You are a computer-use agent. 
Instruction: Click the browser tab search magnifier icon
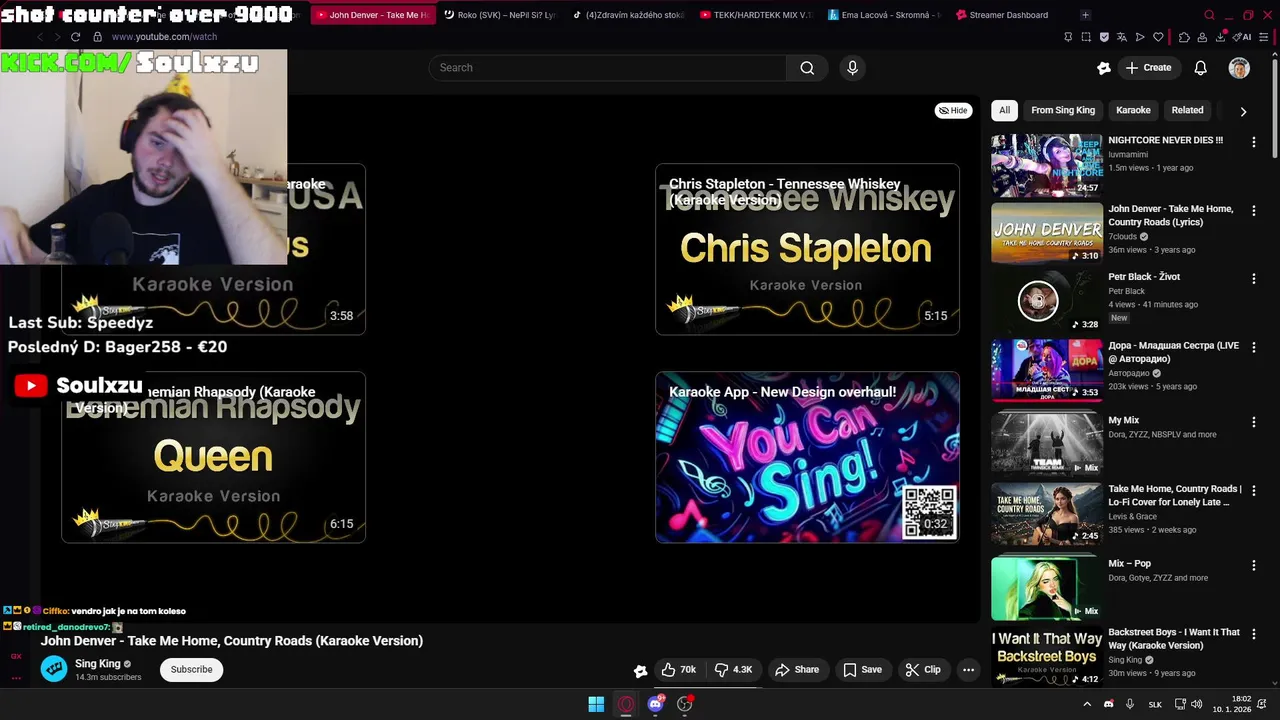click(x=1209, y=15)
